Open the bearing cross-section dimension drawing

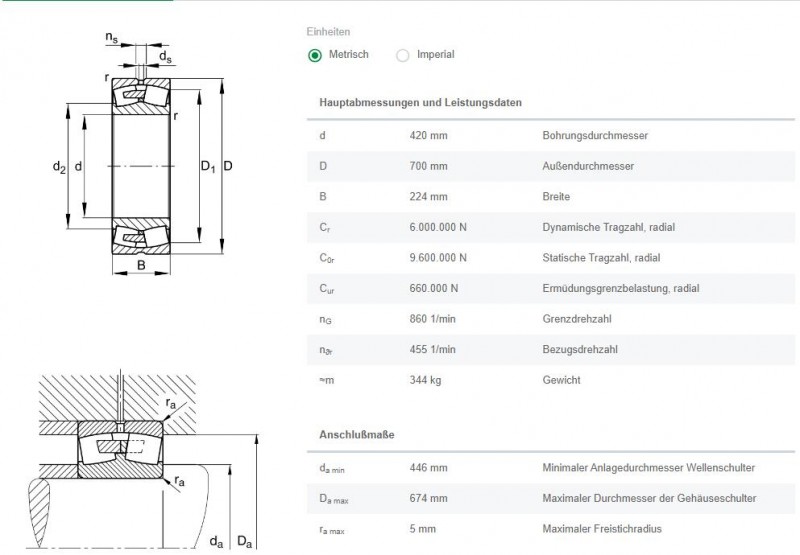click(143, 153)
